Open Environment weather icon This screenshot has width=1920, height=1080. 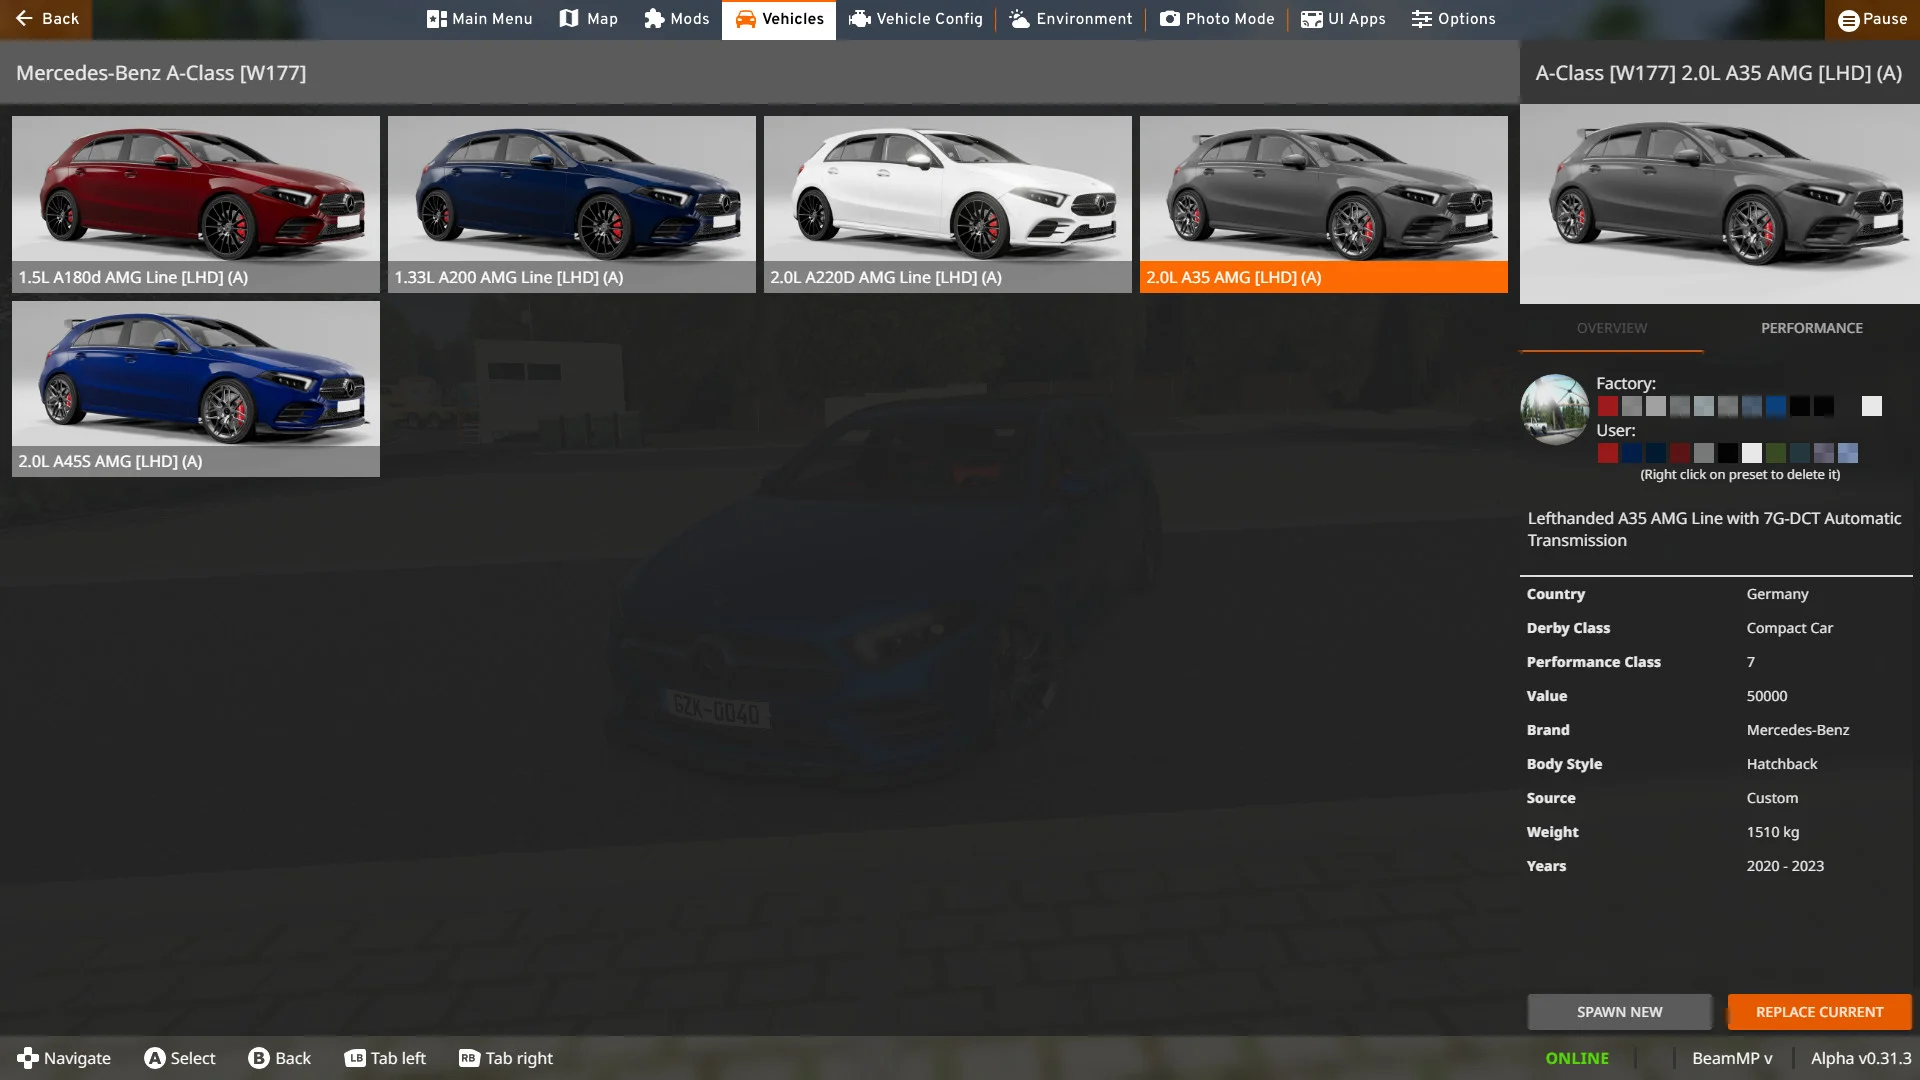pos(1019,19)
